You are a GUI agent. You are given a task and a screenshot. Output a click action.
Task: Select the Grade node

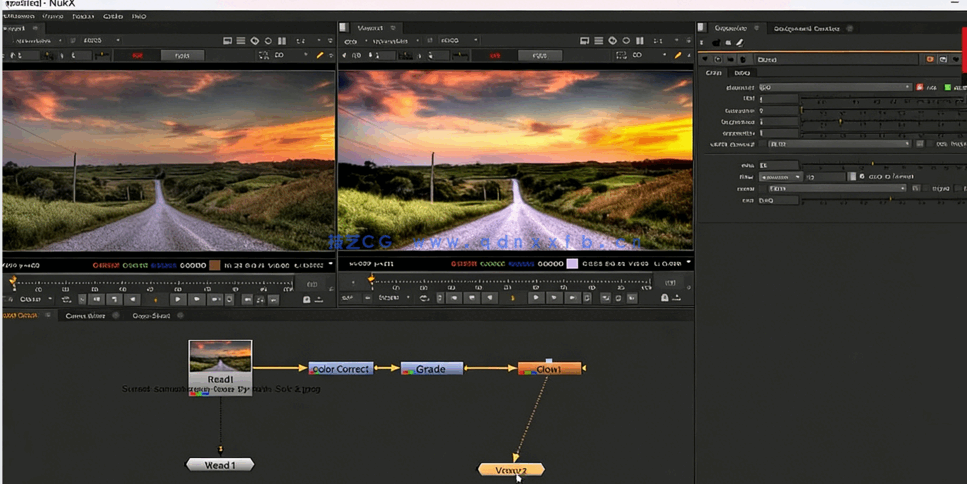pyautogui.click(x=431, y=369)
